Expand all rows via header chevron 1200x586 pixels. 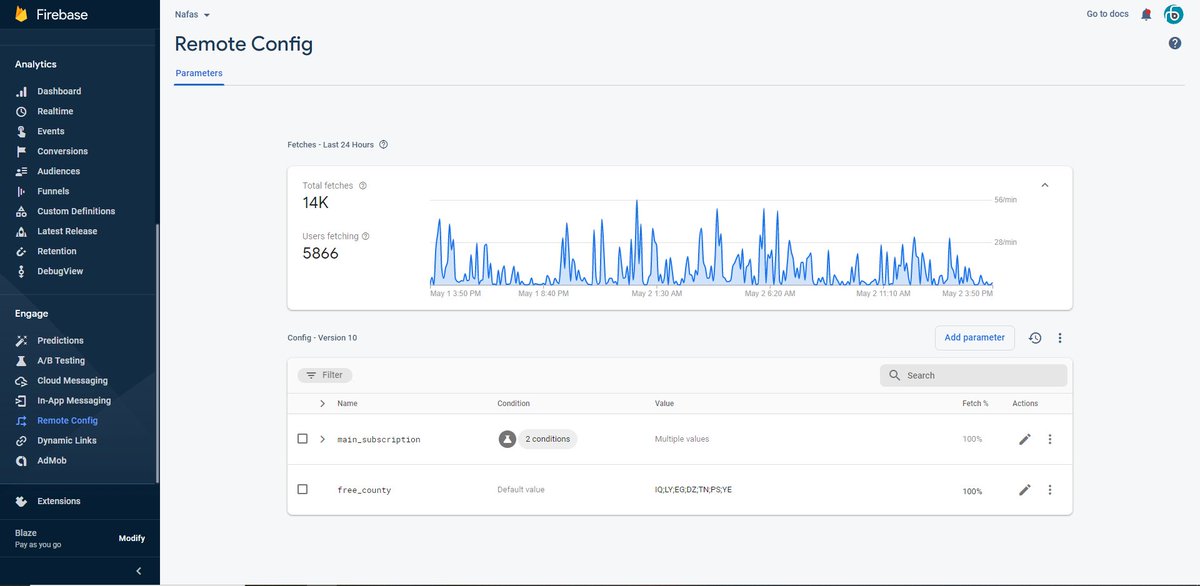[322, 403]
